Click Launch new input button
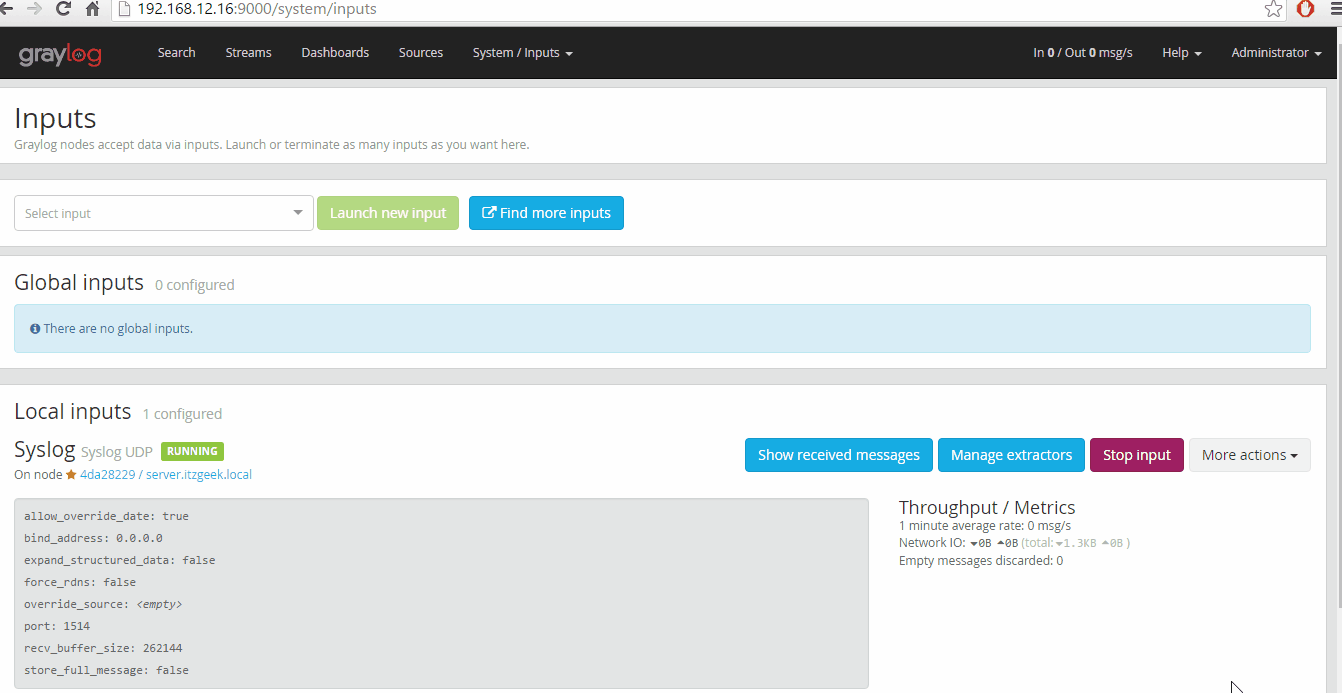The width and height of the screenshot is (1342, 693). (x=388, y=213)
